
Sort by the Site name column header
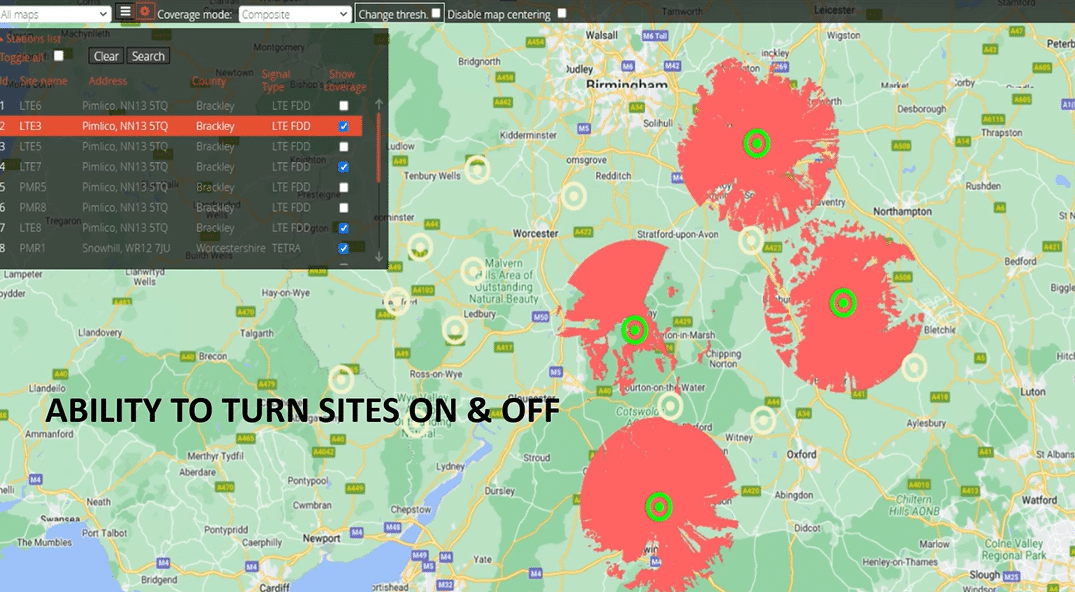pos(43,81)
